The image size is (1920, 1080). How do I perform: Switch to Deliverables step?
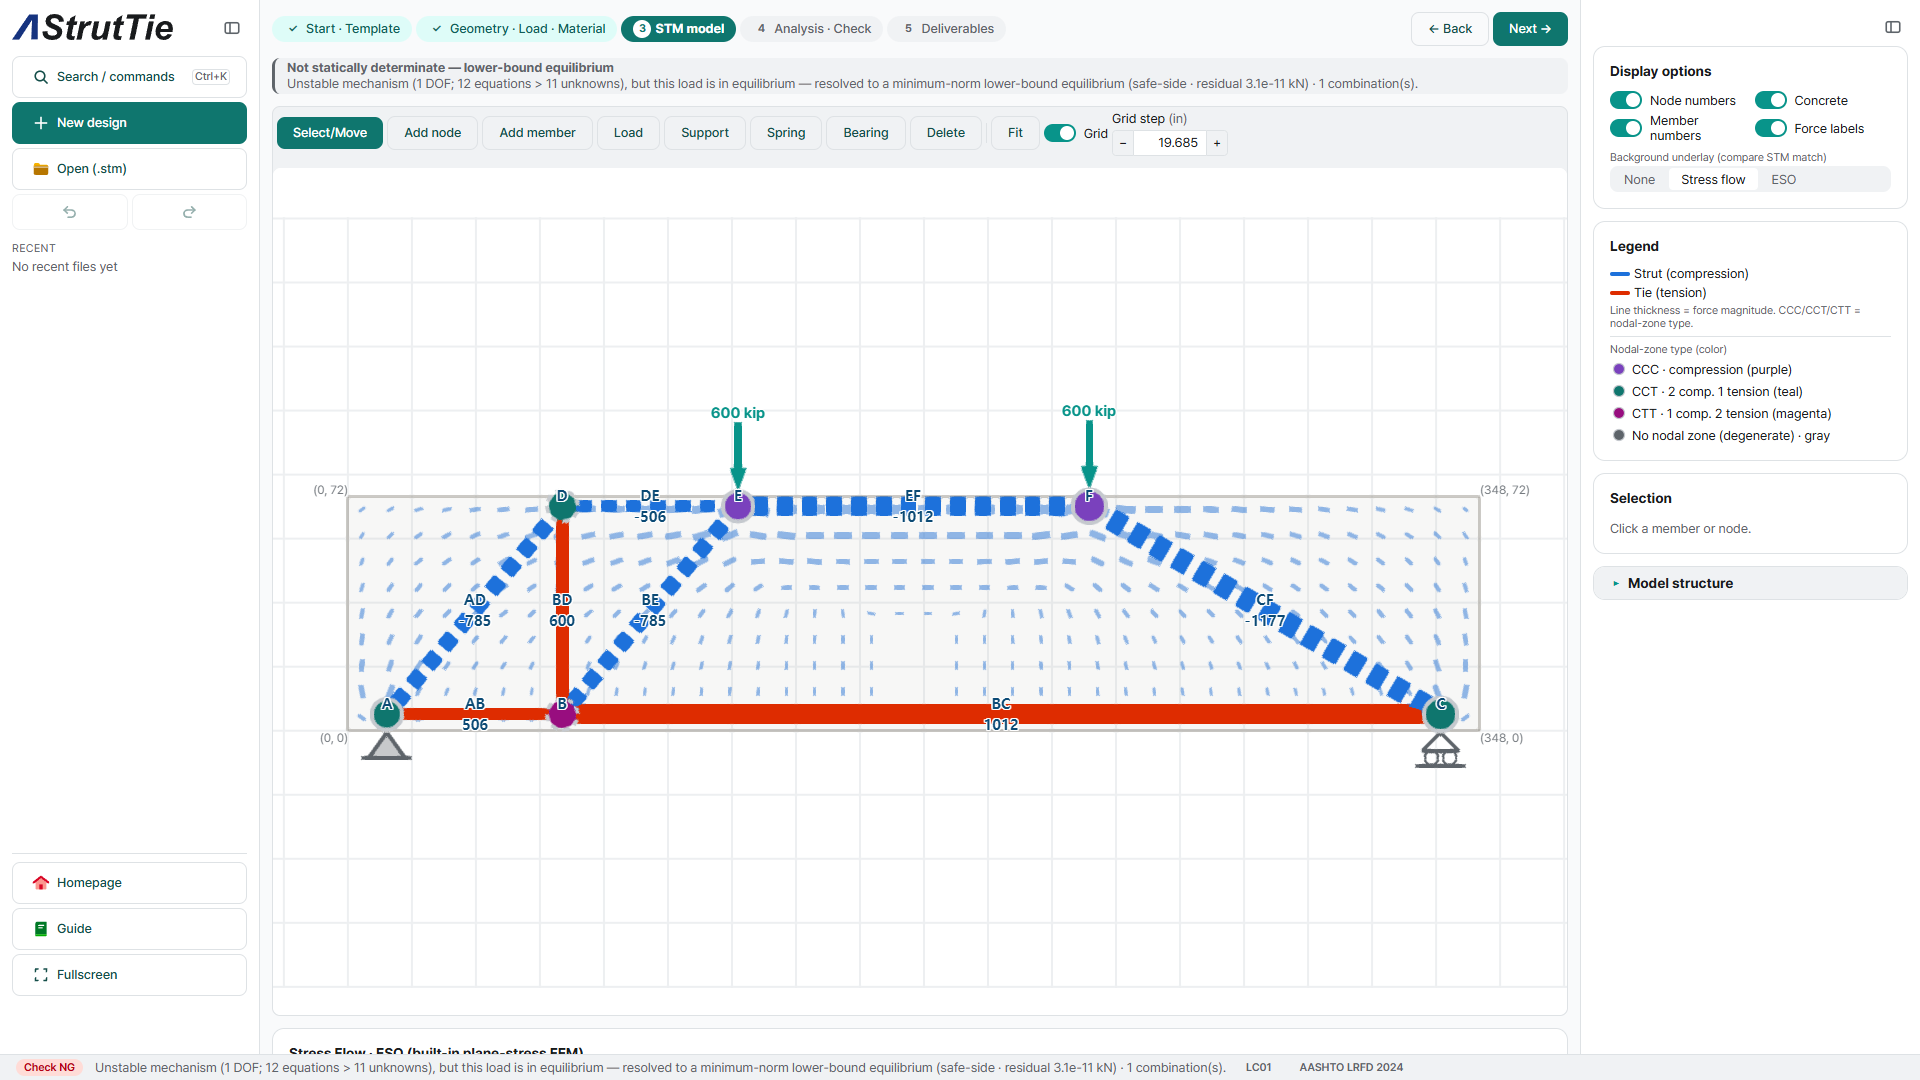point(947,29)
